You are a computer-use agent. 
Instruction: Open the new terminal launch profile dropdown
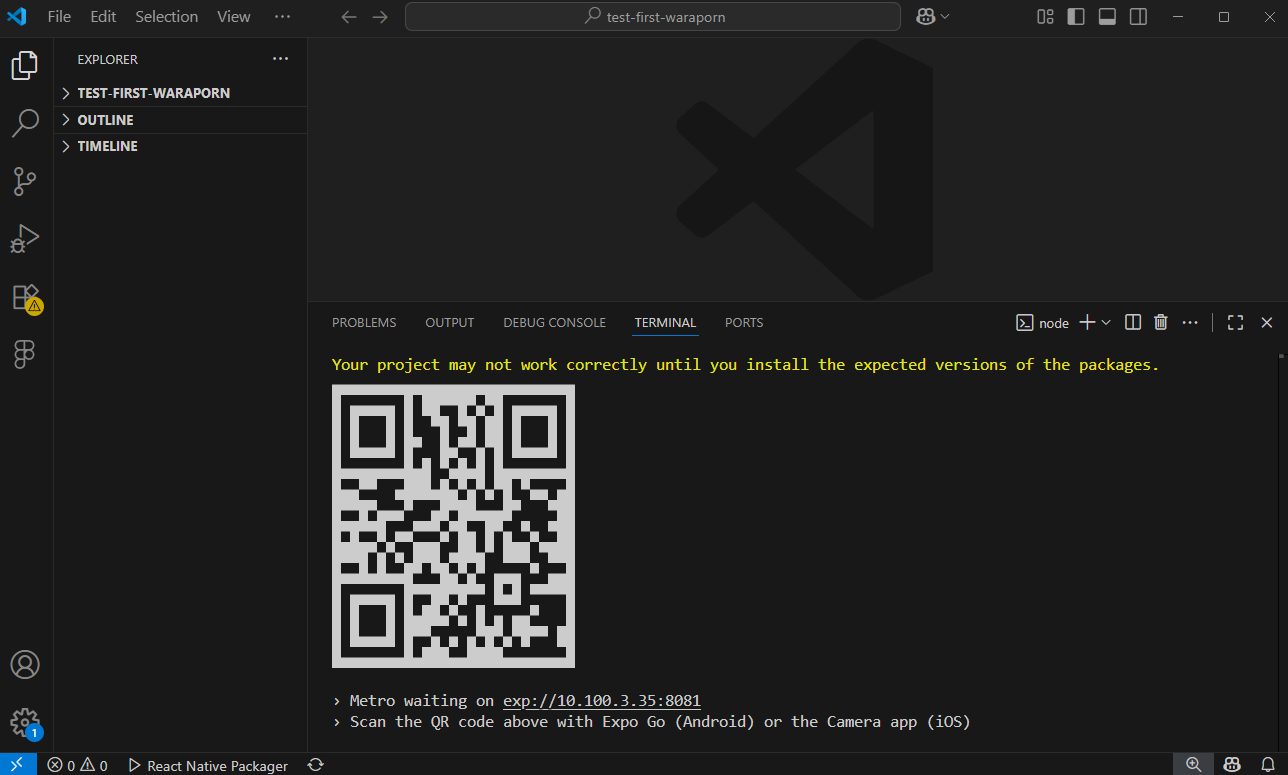(x=1106, y=322)
